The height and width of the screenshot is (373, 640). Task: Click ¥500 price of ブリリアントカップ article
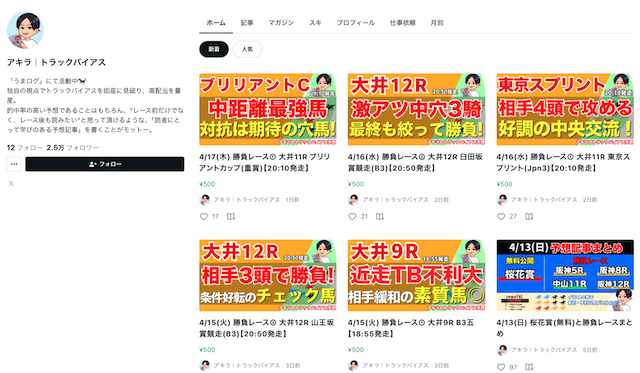[x=207, y=184]
